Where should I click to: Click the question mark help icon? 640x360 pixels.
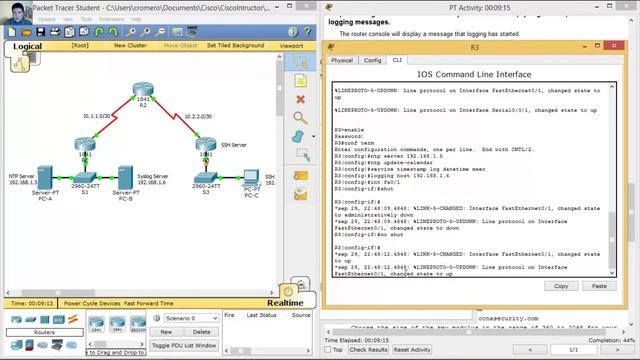[307, 32]
